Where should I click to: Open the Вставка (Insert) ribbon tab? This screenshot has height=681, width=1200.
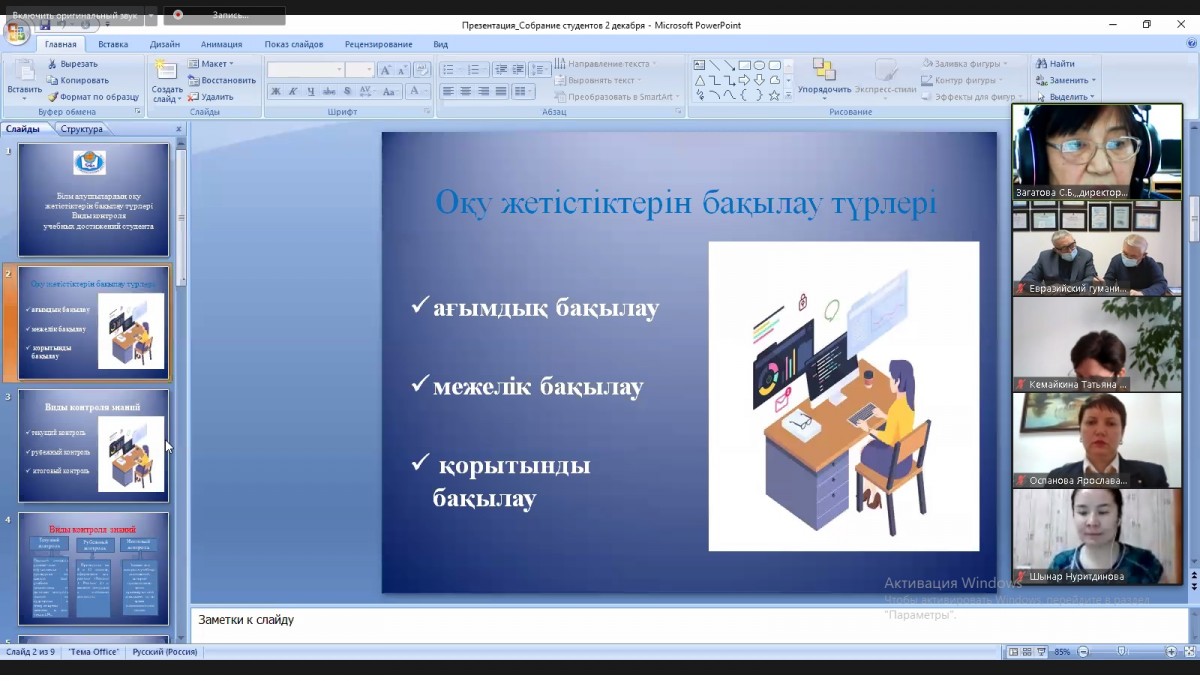pos(113,44)
